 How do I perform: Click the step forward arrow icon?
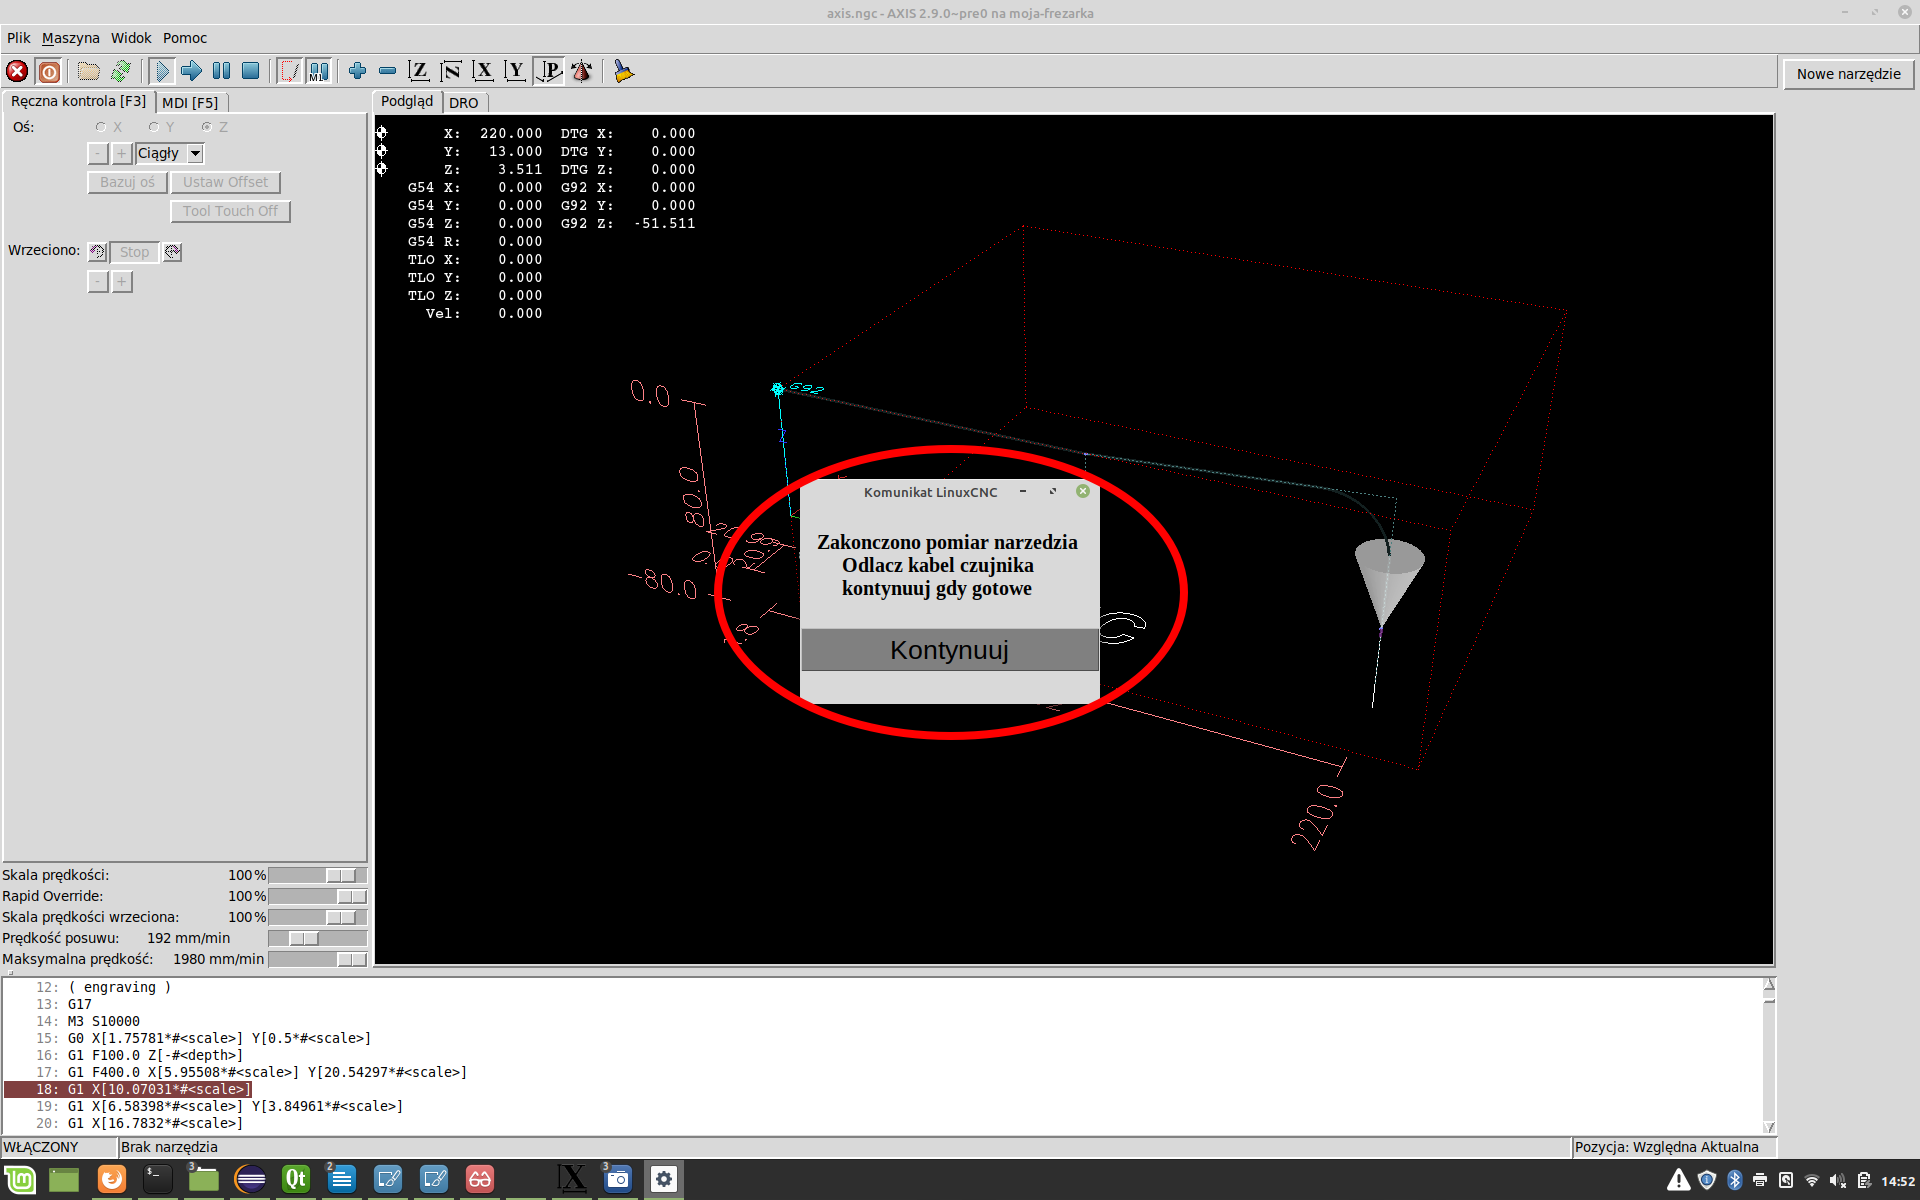click(x=191, y=71)
